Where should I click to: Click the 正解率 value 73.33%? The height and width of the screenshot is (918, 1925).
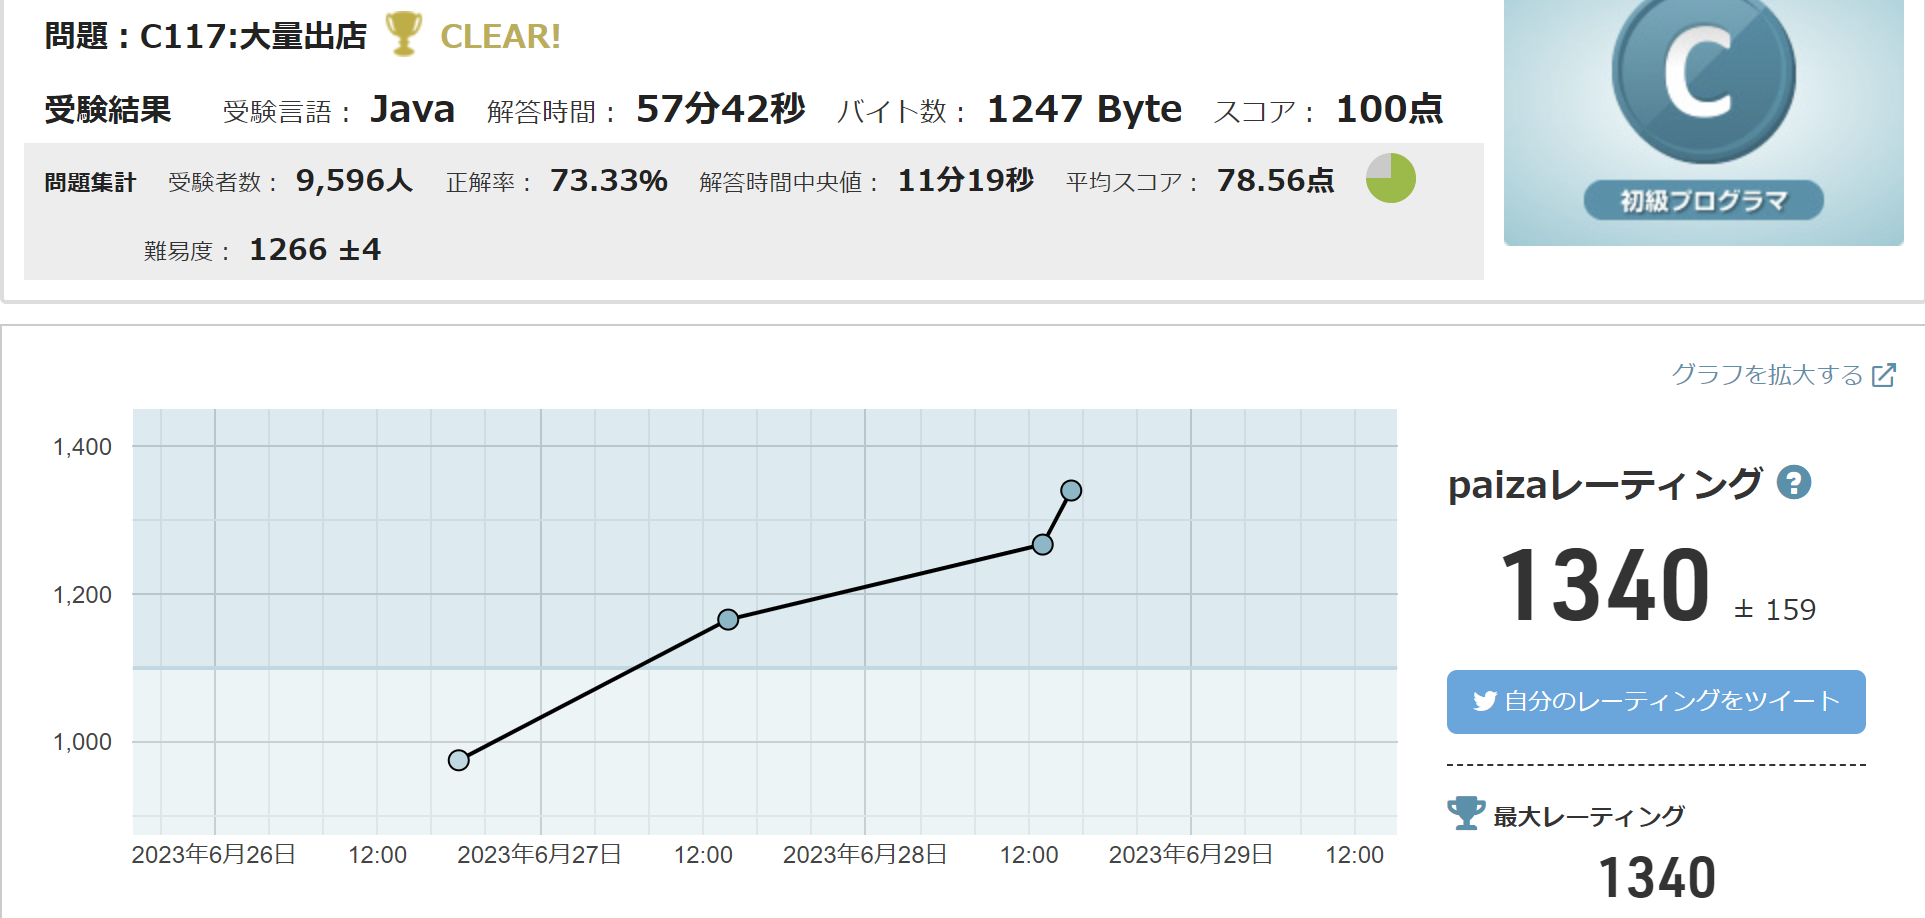coord(608,181)
